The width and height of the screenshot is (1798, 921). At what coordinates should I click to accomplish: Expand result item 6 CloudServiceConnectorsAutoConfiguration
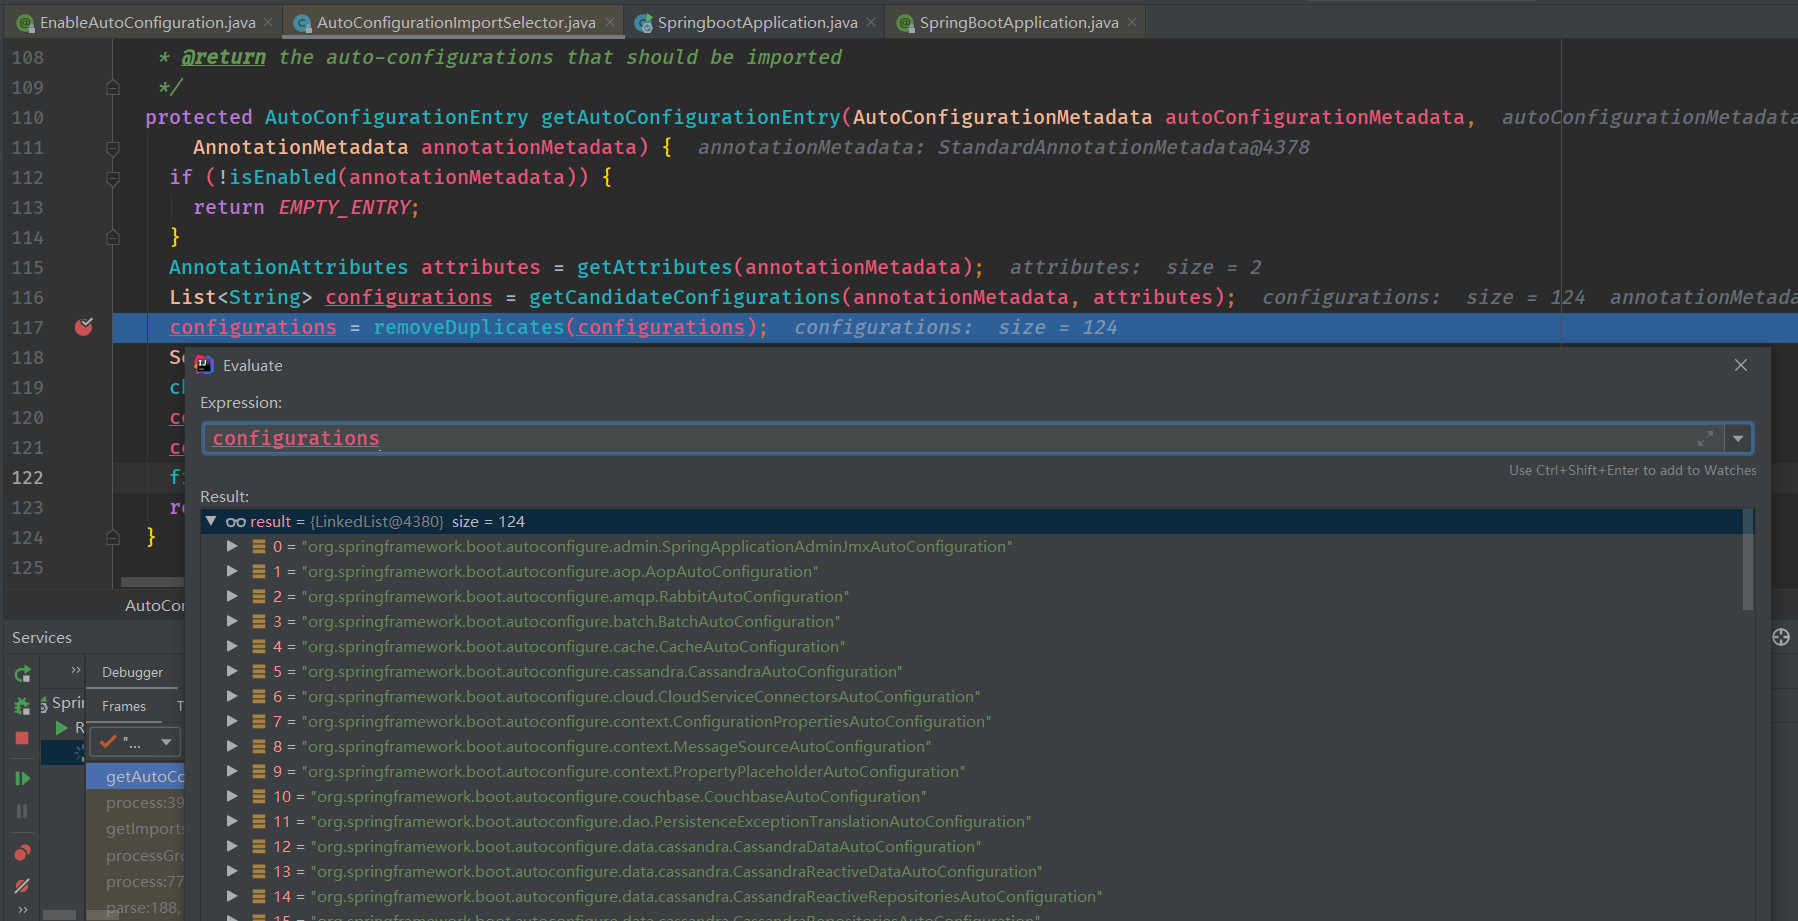coord(232,696)
